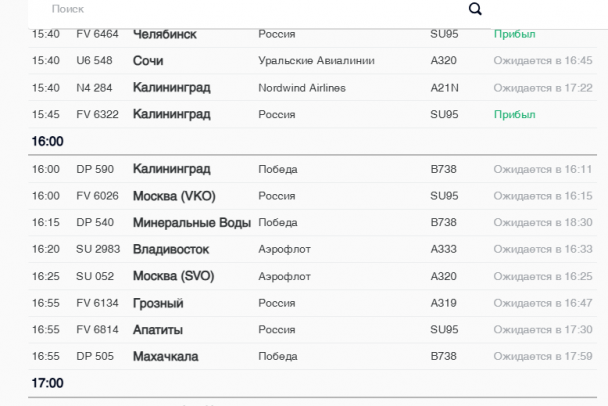Open FV 6322 Калининград arrived flight
Image resolution: width=608 pixels, height=406 pixels.
(x=313, y=114)
